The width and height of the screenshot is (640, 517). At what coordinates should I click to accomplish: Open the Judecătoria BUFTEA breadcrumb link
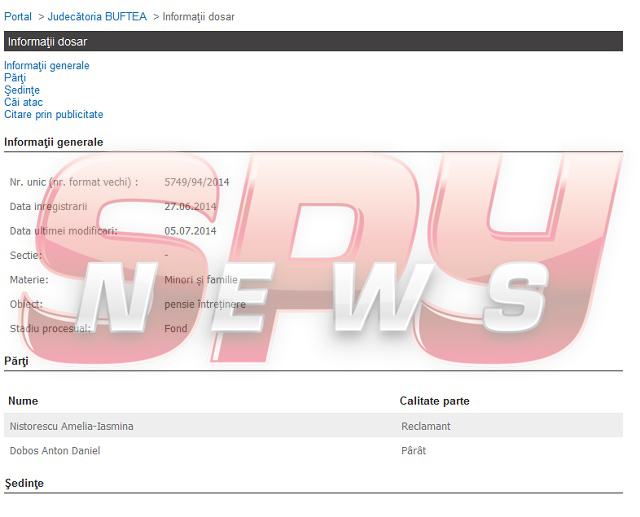97,17
